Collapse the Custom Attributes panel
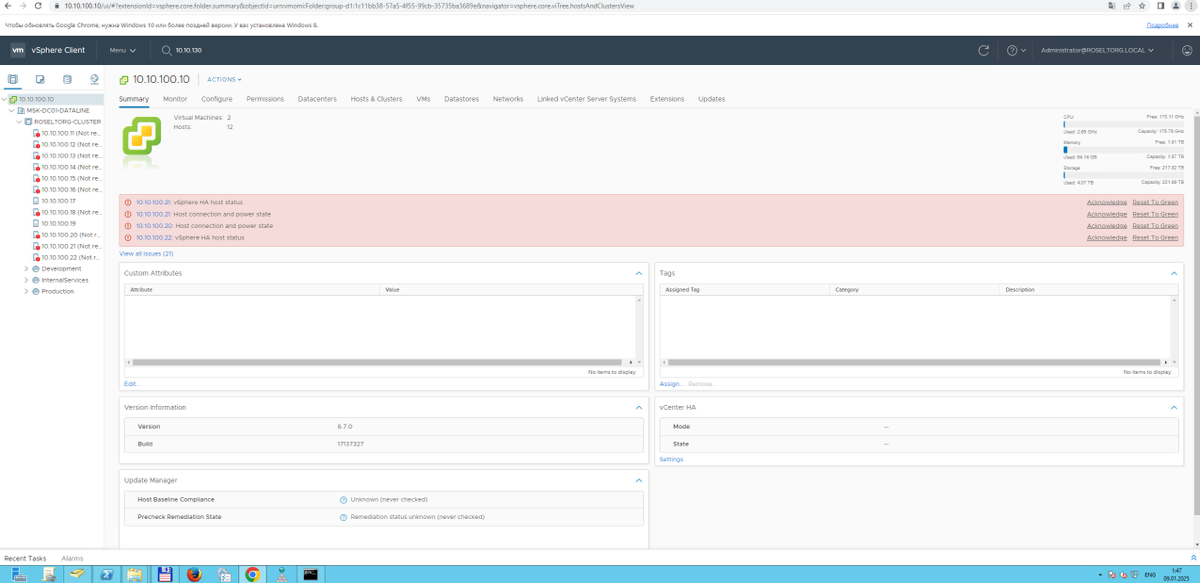Screen dimensions: 1200x583 pyautogui.click(x=639, y=273)
